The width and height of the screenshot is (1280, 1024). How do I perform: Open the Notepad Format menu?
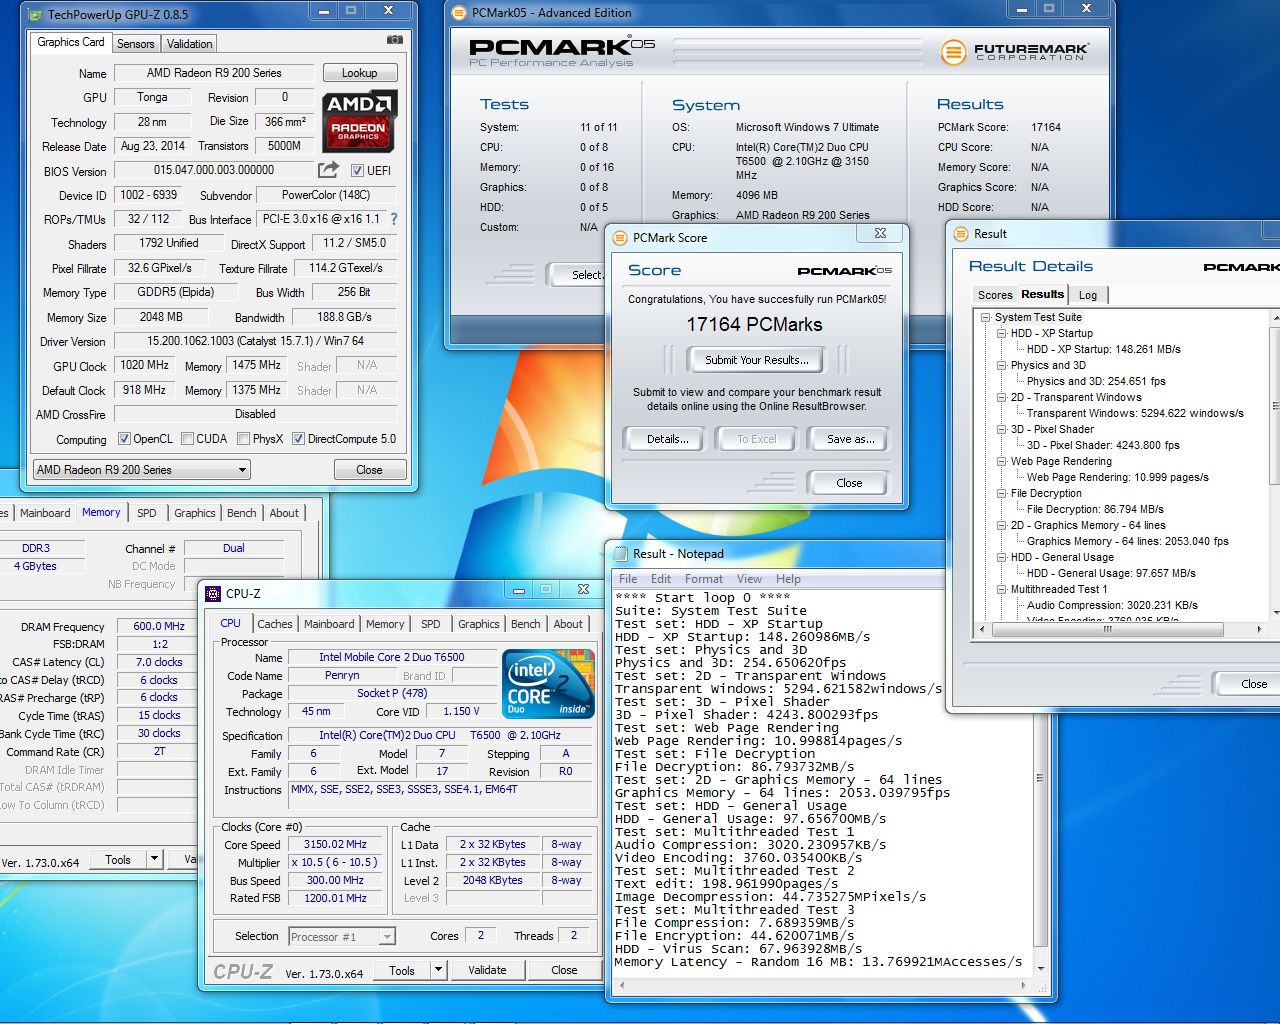704,579
